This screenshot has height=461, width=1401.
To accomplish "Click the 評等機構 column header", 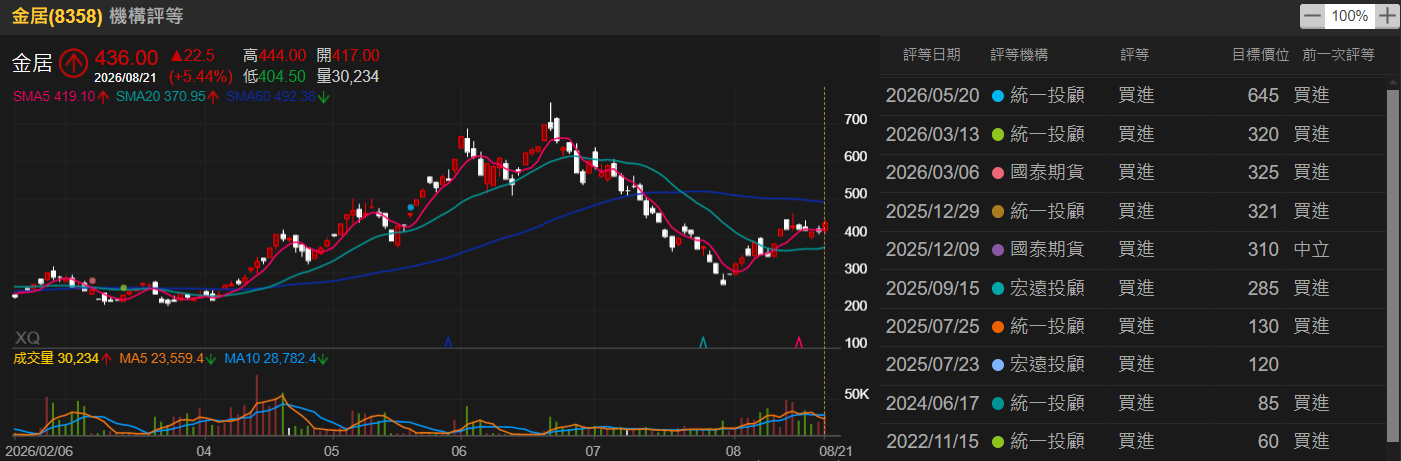I will tap(1019, 54).
